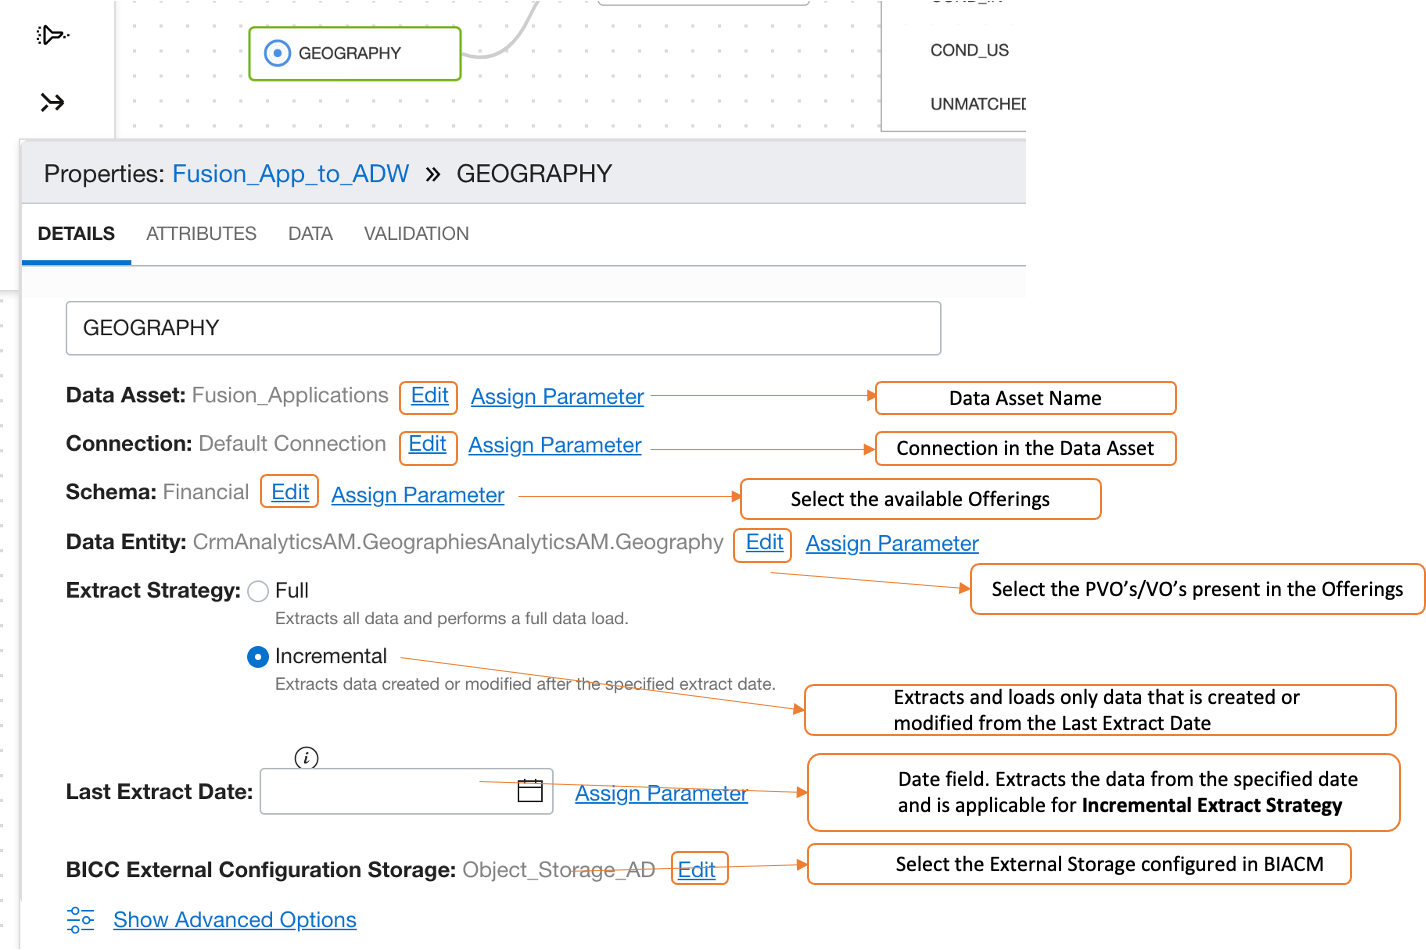
Task: Click the advanced options sliders icon
Action: pyautogui.click(x=81, y=920)
